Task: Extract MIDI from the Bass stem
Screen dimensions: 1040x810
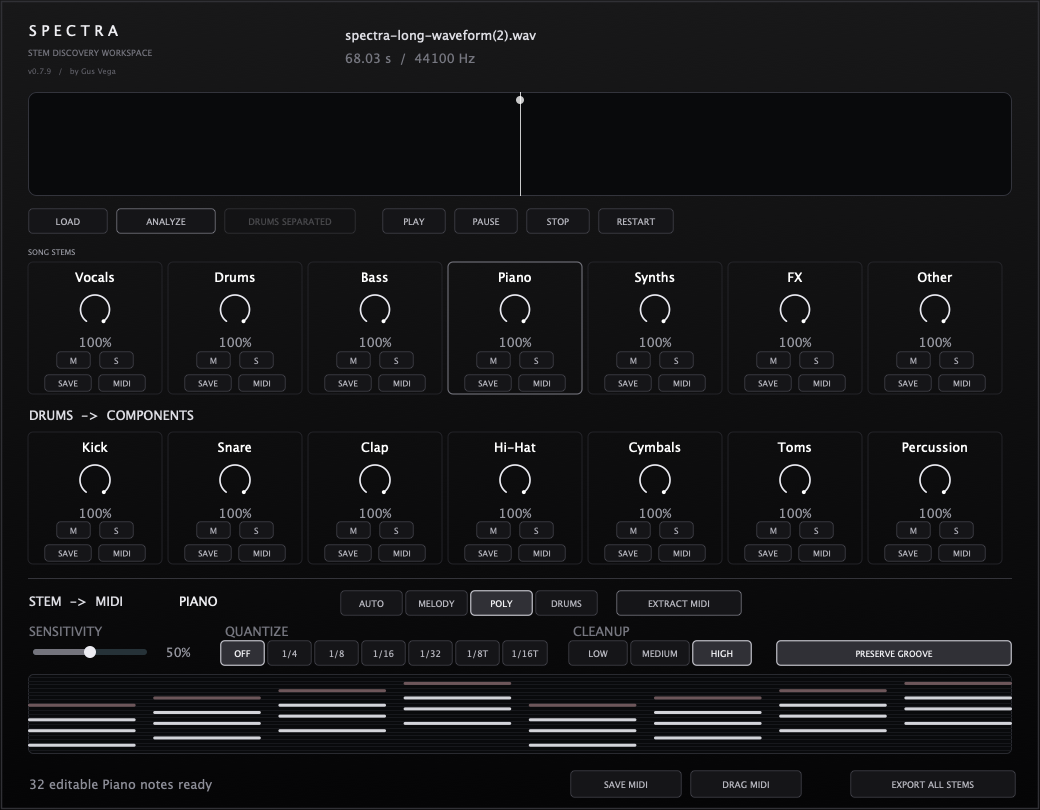Action: click(x=401, y=383)
